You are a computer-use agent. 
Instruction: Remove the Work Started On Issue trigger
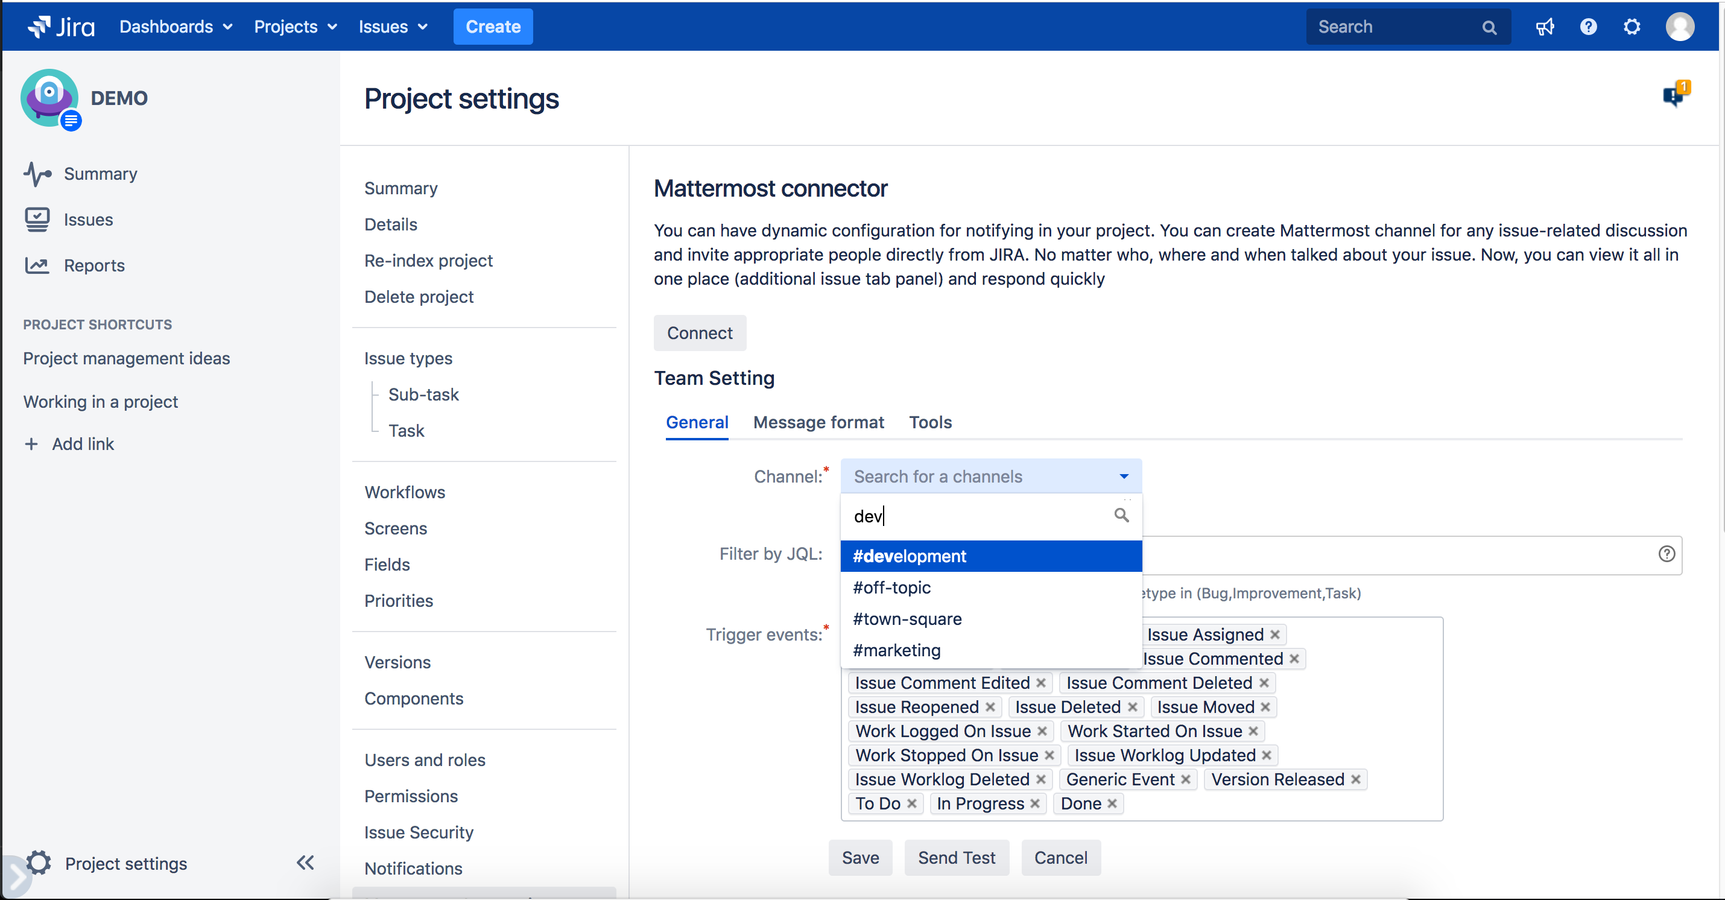(x=1253, y=731)
